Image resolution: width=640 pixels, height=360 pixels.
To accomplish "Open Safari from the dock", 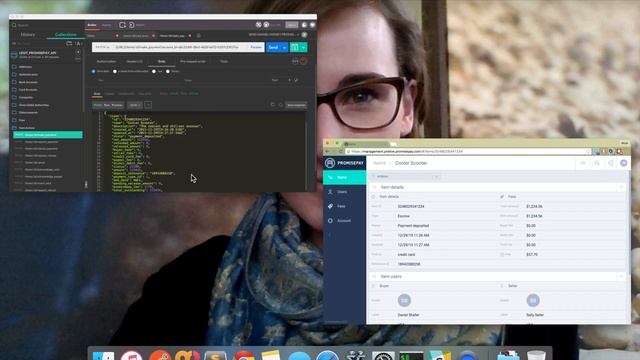I will (327, 356).
